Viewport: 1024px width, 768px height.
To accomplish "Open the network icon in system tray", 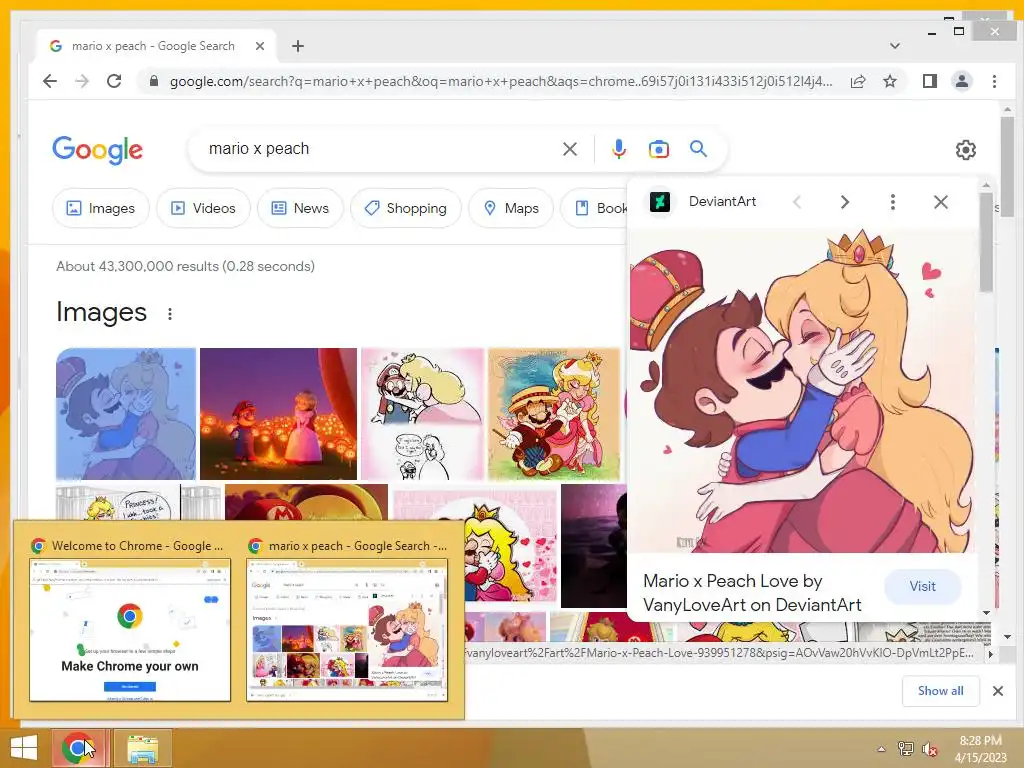I will pyautogui.click(x=905, y=749).
